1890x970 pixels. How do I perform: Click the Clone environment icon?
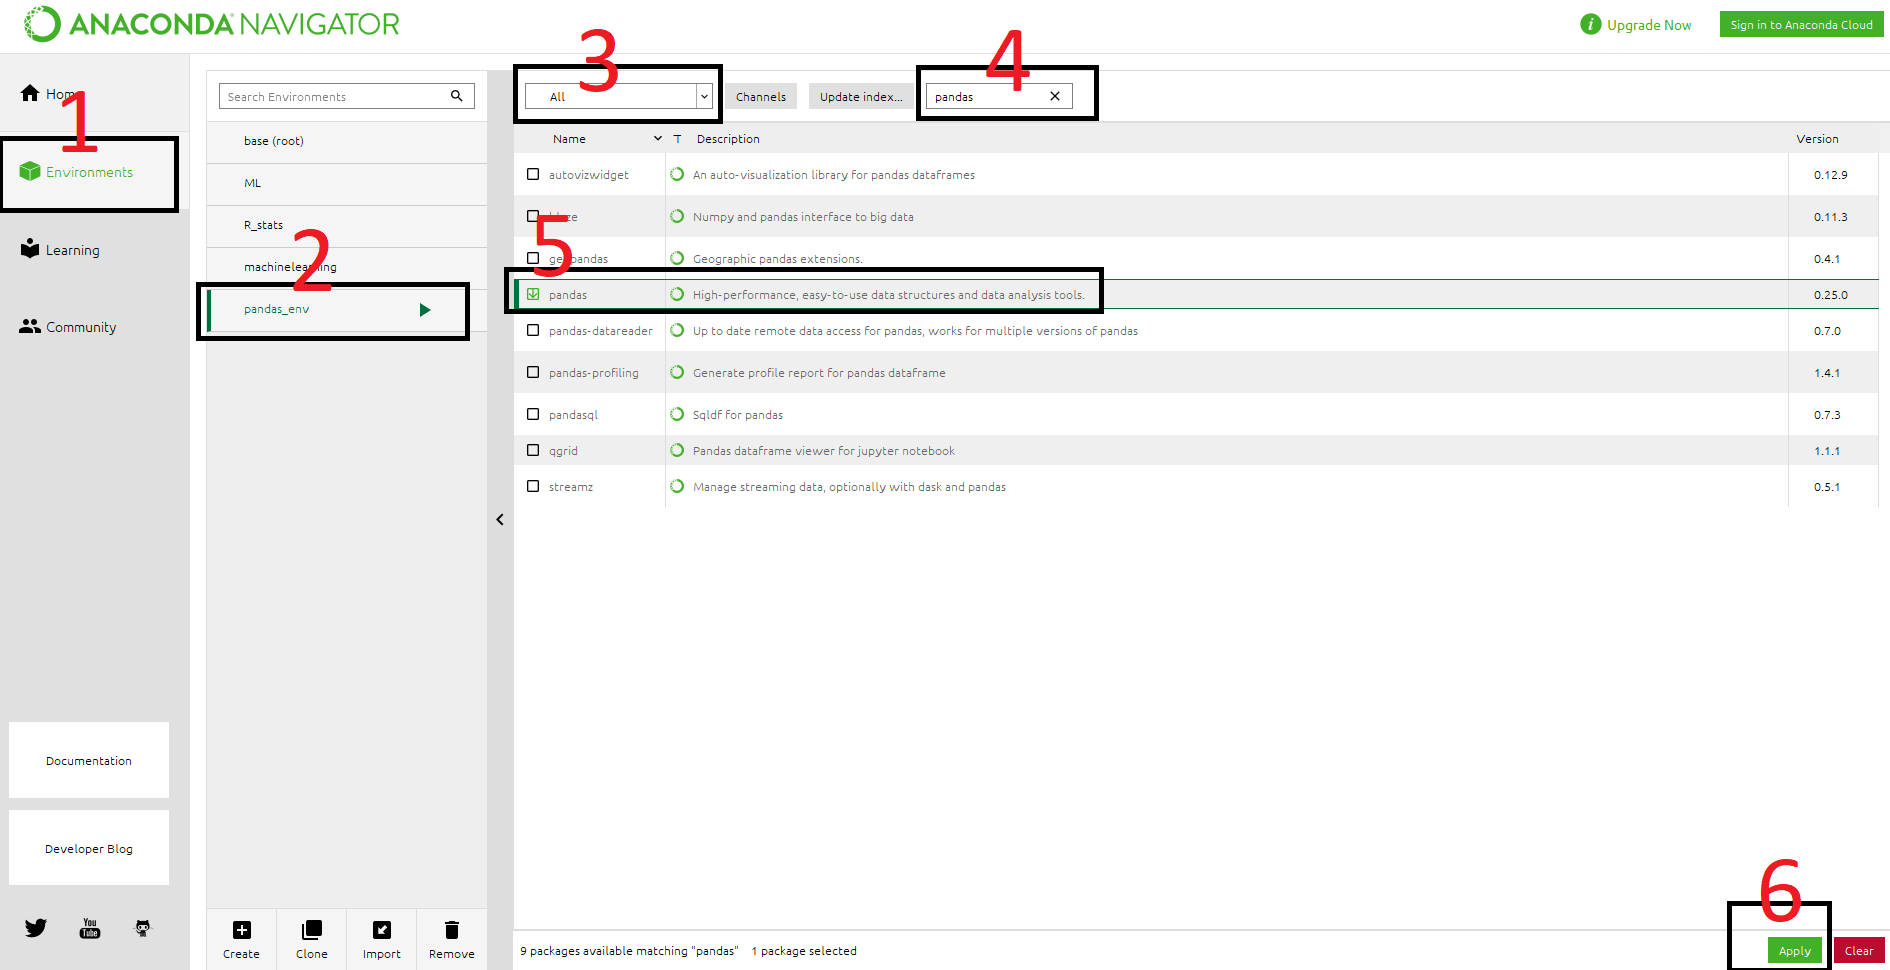(312, 930)
